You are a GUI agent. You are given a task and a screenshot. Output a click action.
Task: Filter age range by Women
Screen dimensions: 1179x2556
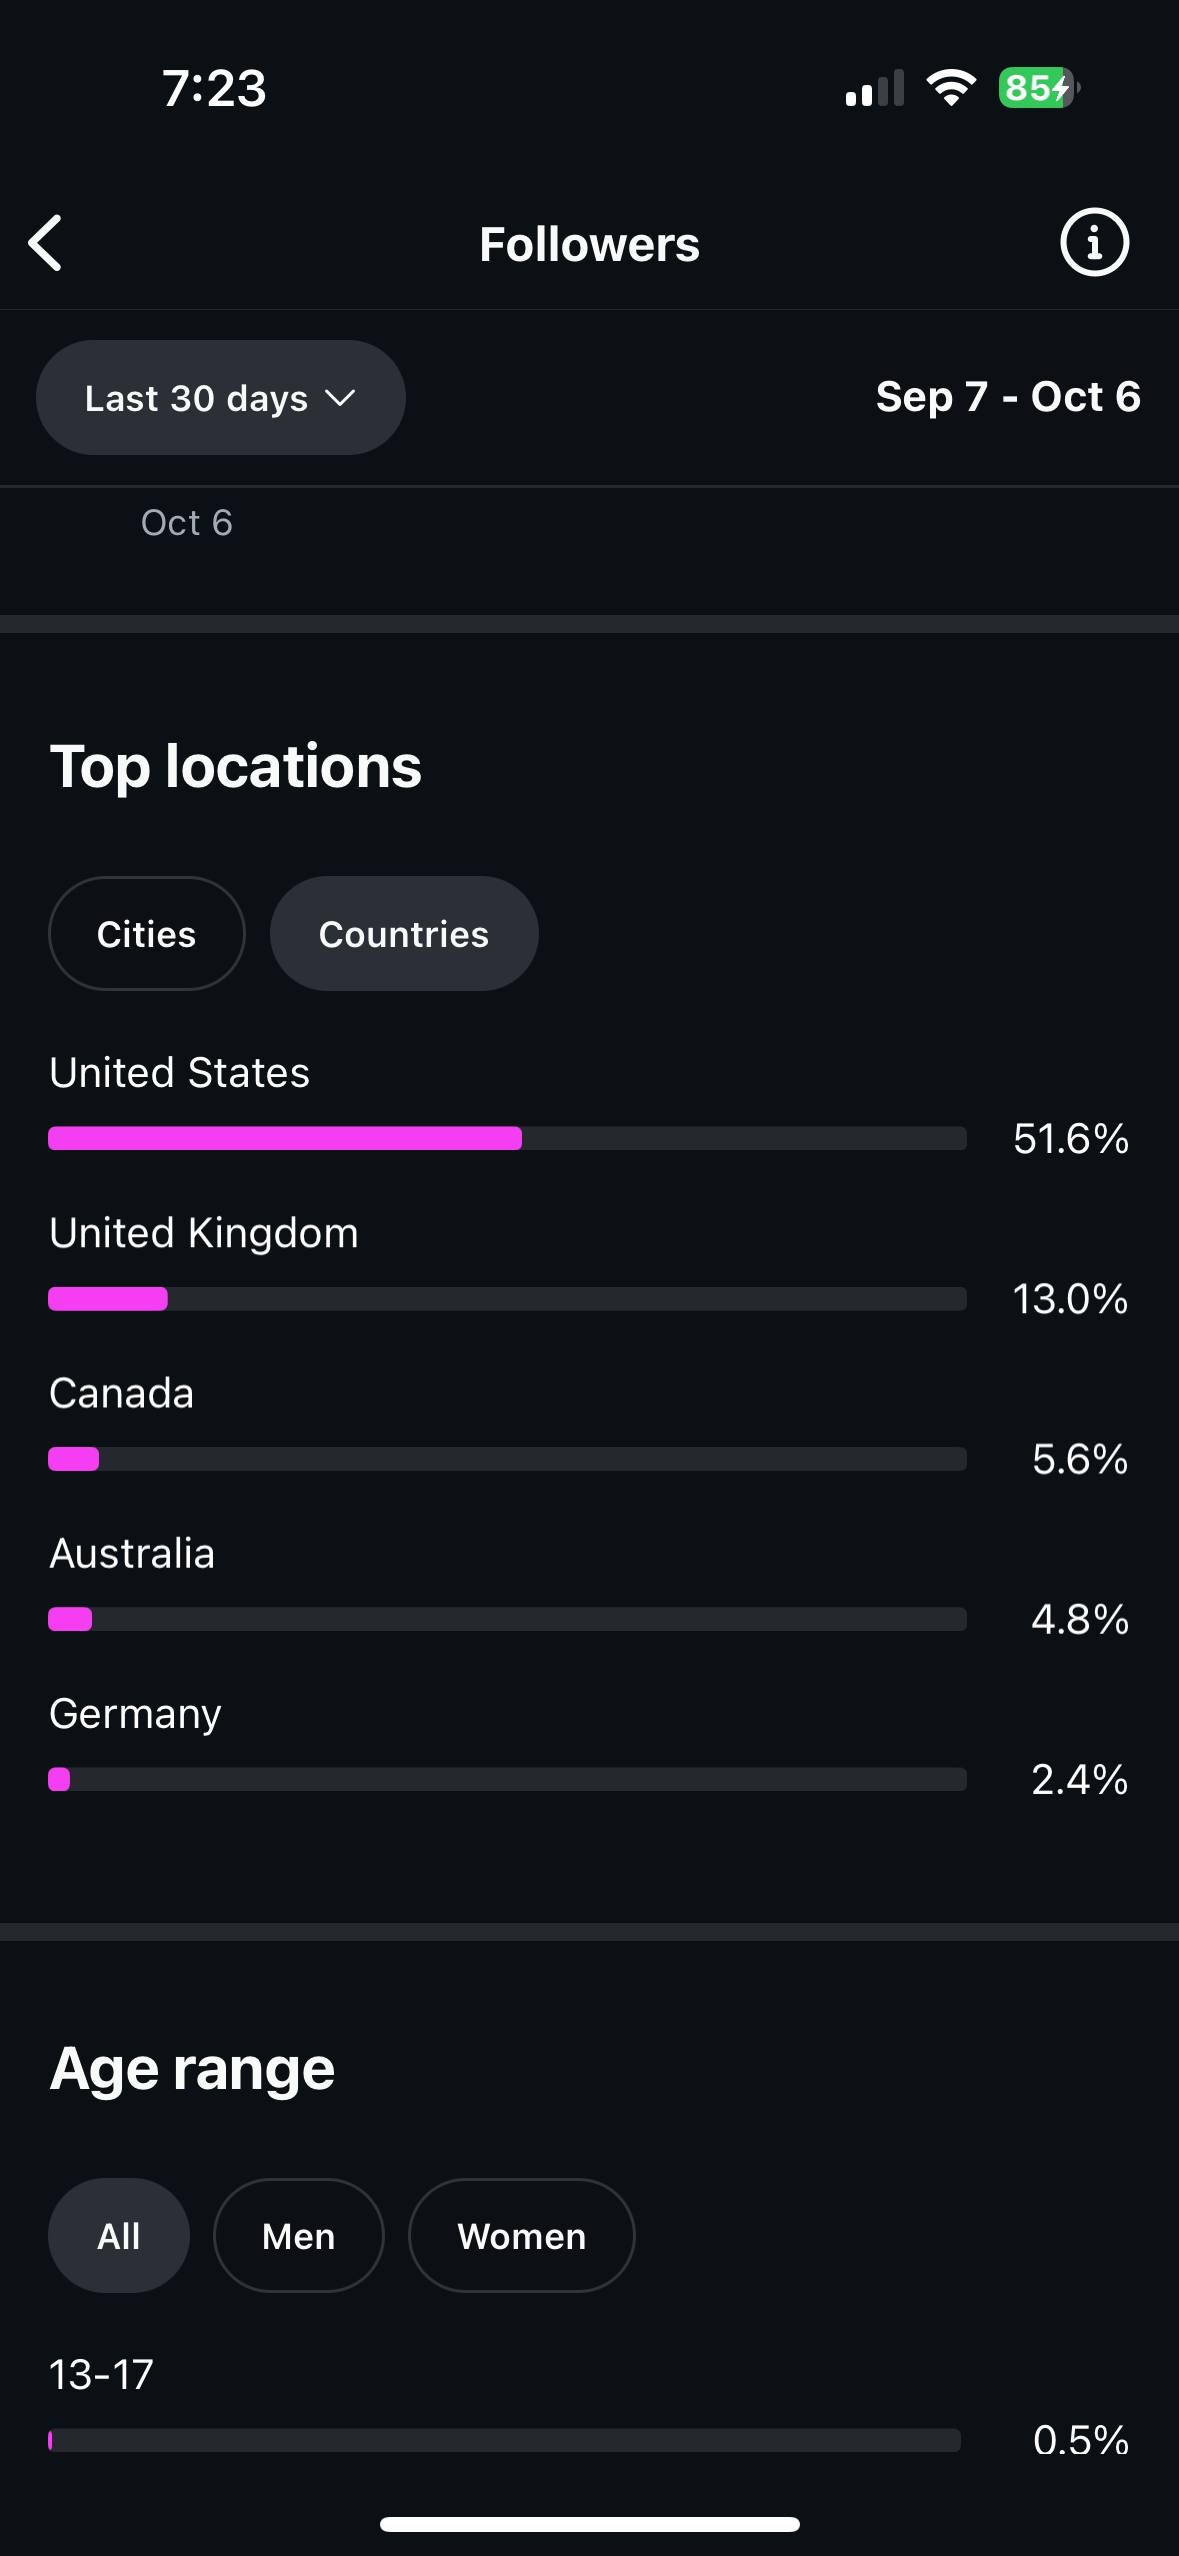pyautogui.click(x=521, y=2236)
